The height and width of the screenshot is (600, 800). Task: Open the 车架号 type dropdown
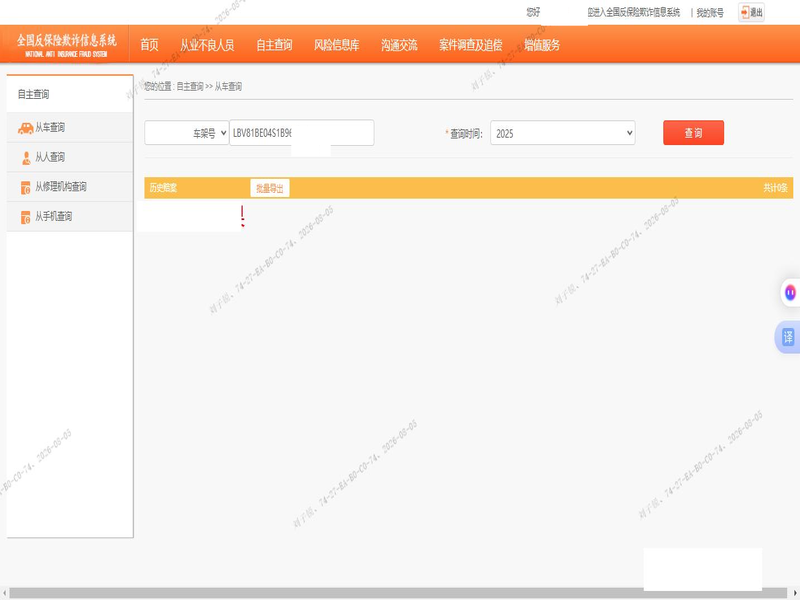187,133
